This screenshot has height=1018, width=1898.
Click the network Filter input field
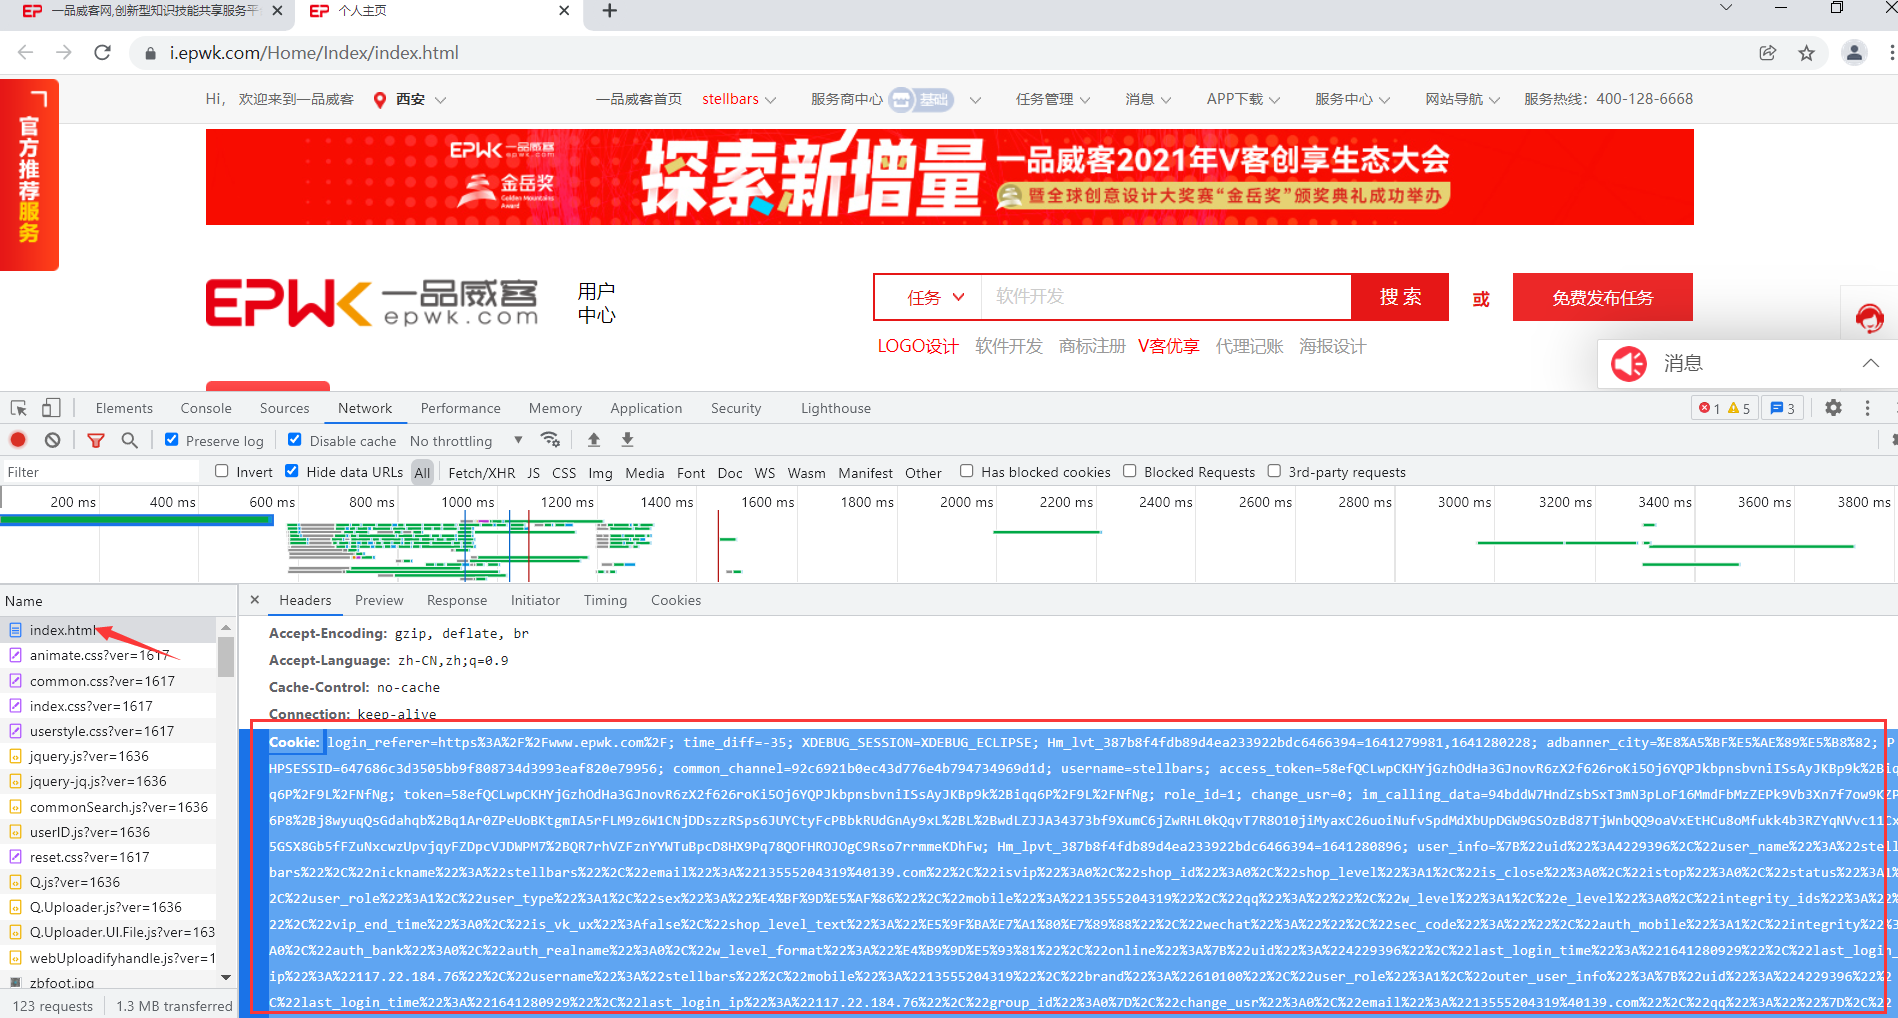click(x=100, y=472)
